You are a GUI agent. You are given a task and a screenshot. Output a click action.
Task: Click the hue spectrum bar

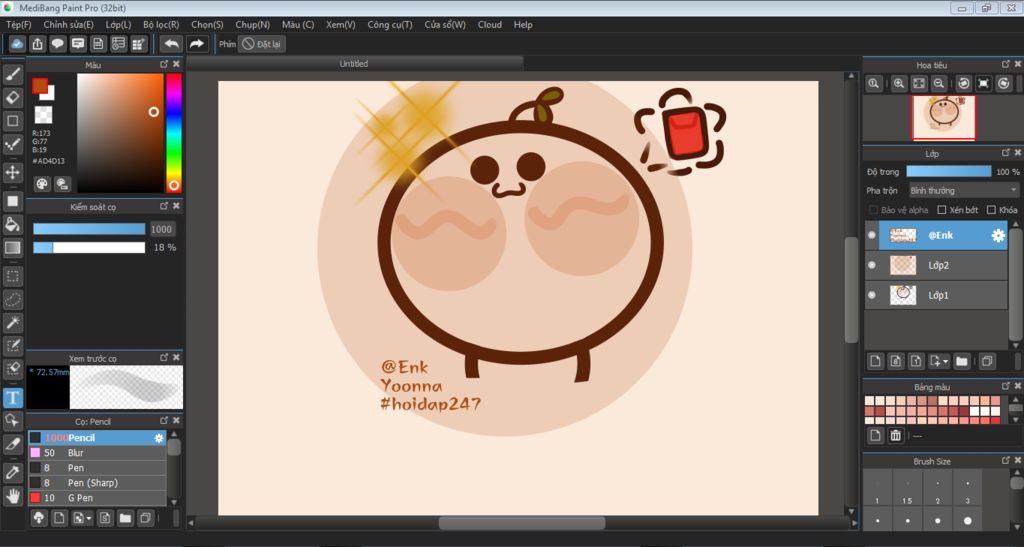tap(174, 133)
